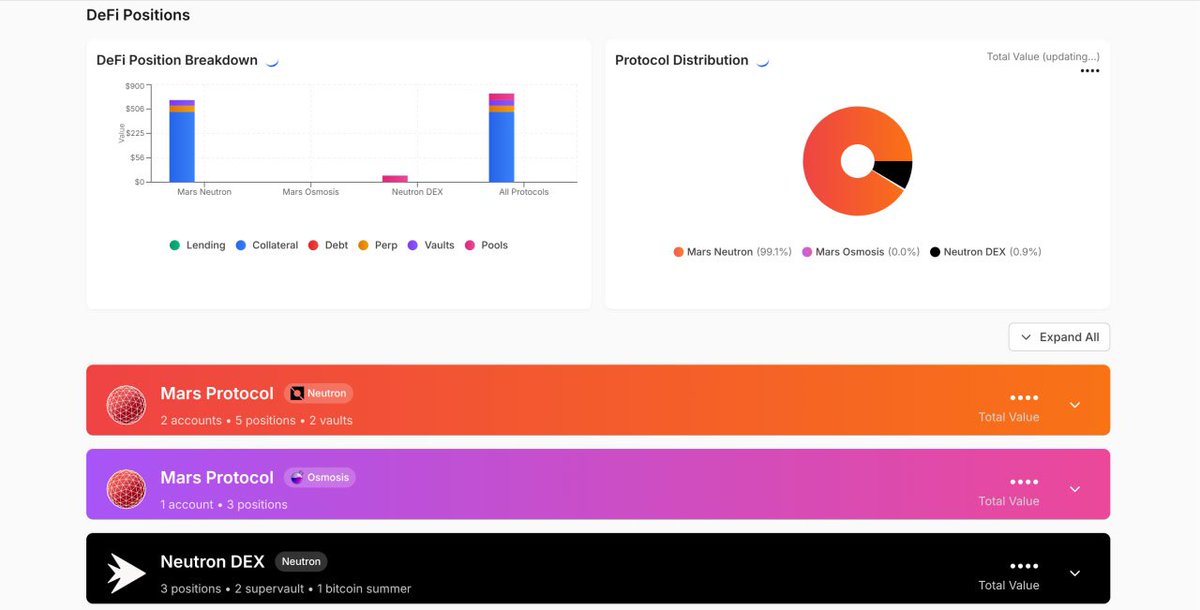
Task: Click the $225 y-axis label
Action: [x=134, y=133]
